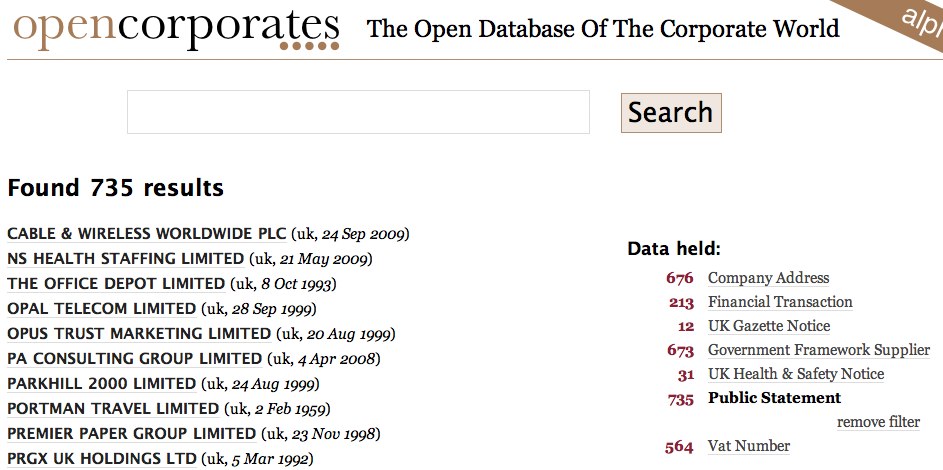Open NS HEALTH STAFFING LIMITED result
This screenshot has height=470, width=943.
tap(125, 259)
